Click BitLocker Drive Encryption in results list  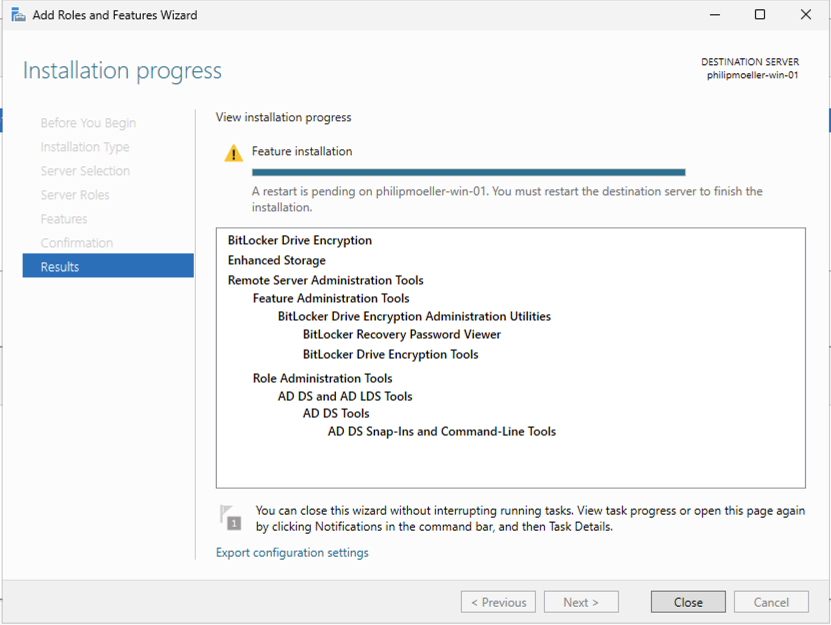click(299, 240)
